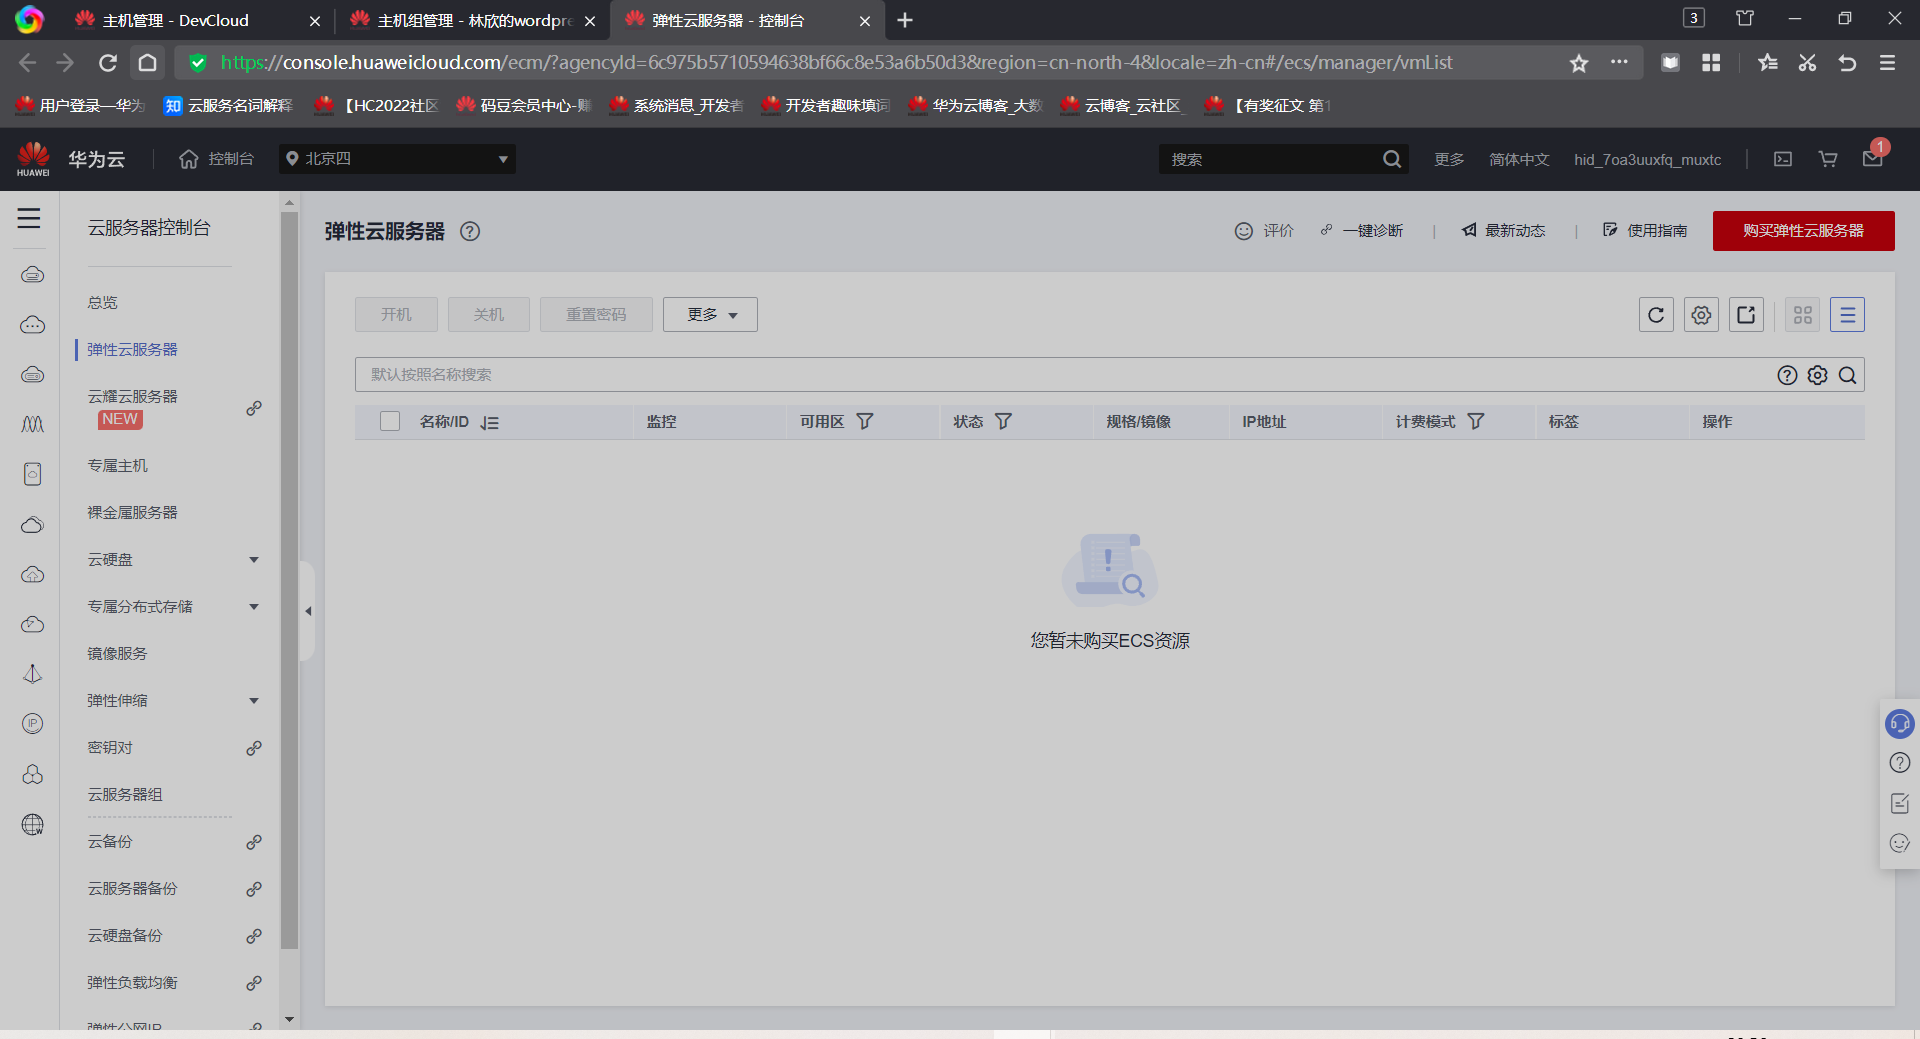Image resolution: width=1920 pixels, height=1039 pixels.
Task: Open the hamburger service list menu
Action: [29, 219]
